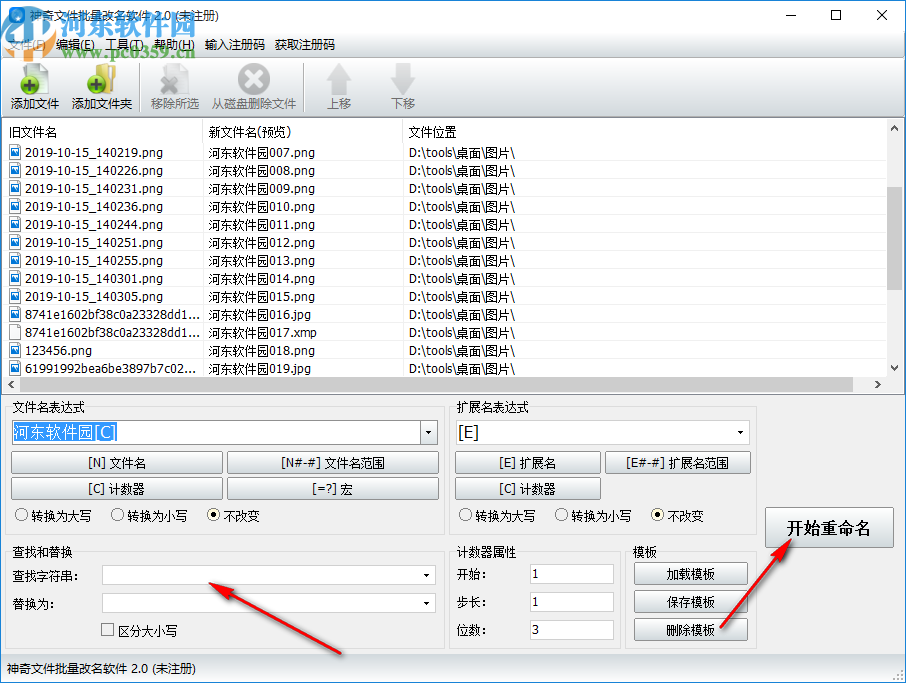Click the extension [C] counter button
Screen dimensions: 906x683
[528, 489]
